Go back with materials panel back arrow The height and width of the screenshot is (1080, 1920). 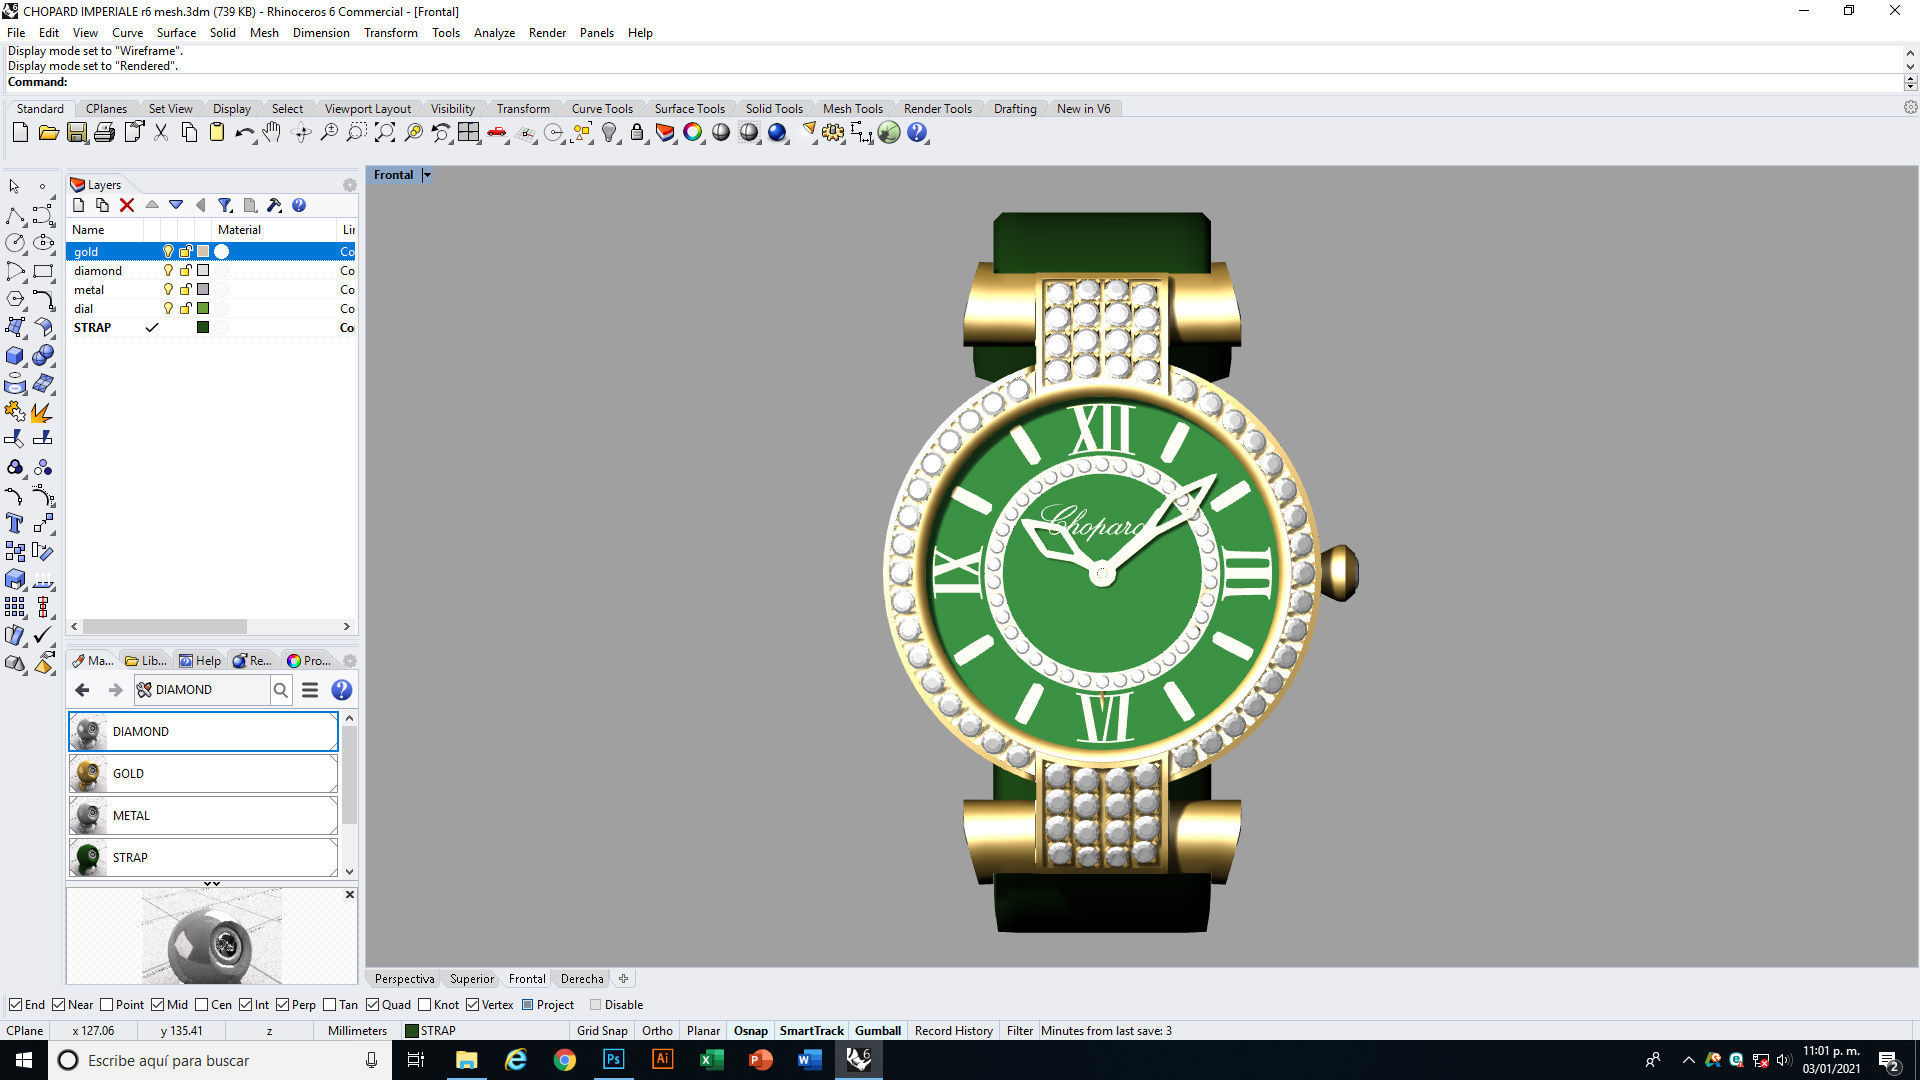[83, 690]
